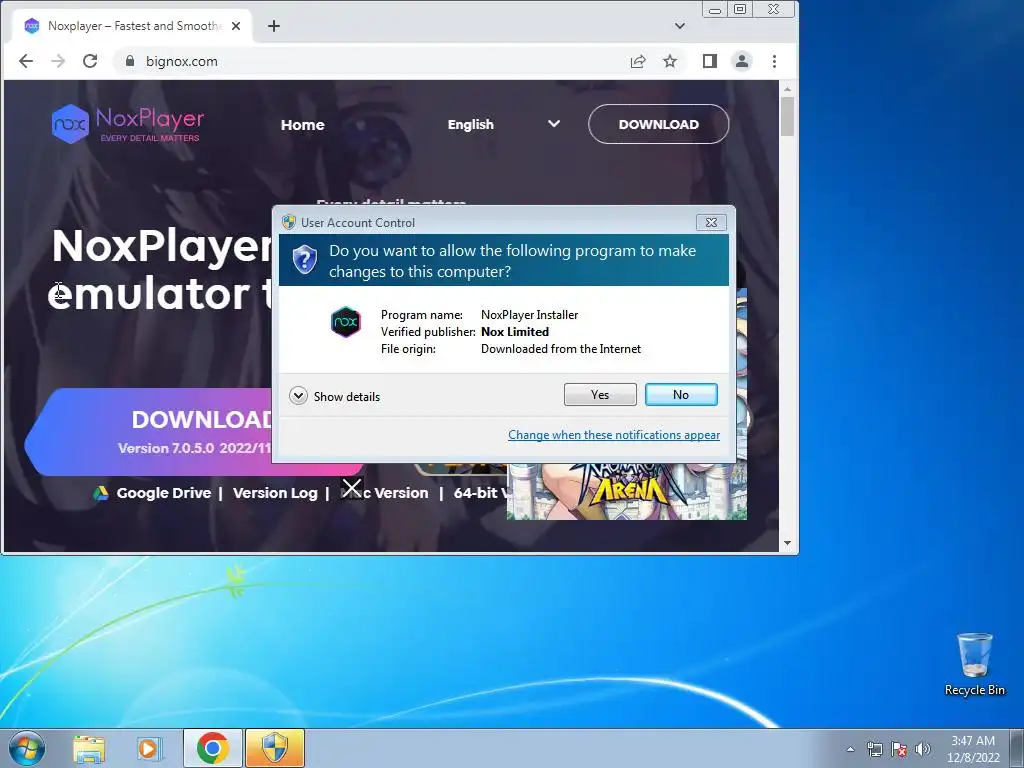Click the outlined DOWNLOAD button in header
Viewport: 1024px width, 768px height.
[x=658, y=124]
